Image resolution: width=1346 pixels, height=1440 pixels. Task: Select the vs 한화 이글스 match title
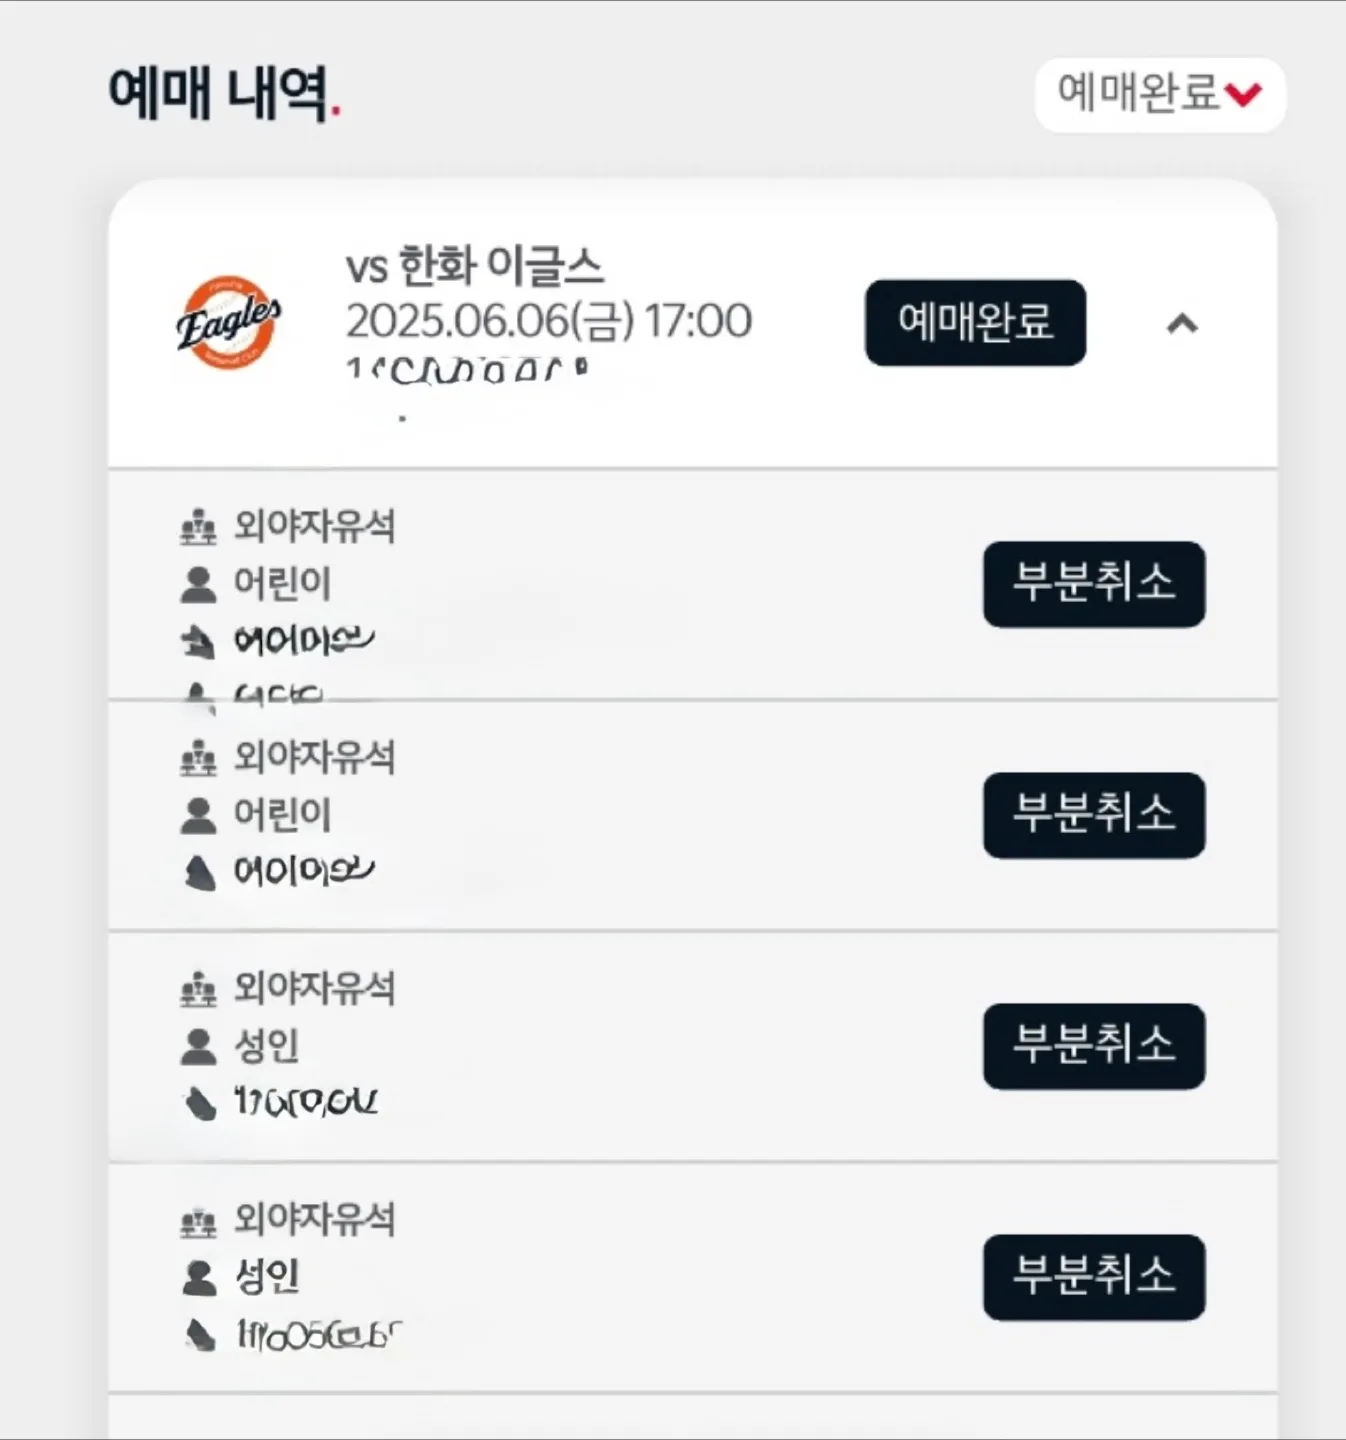tap(475, 266)
